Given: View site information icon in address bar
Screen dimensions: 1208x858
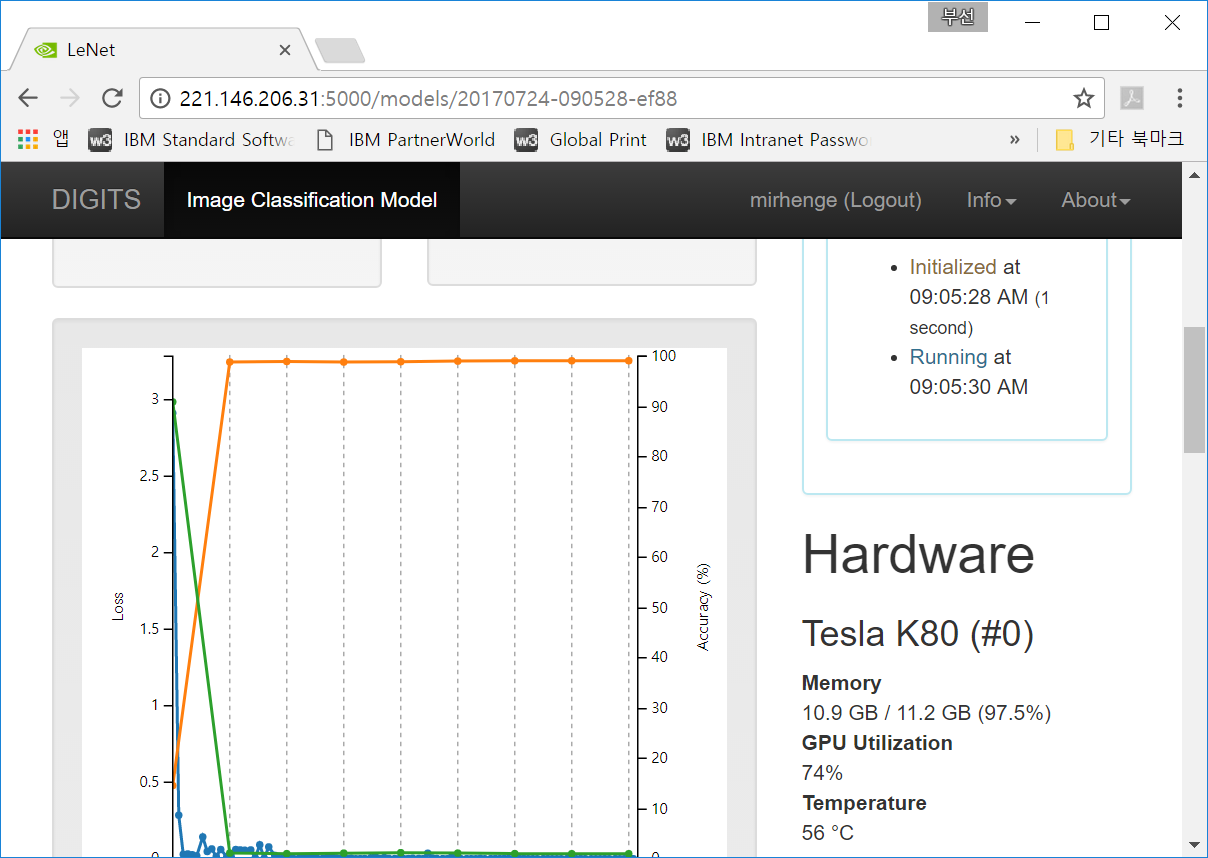Looking at the screenshot, I should pyautogui.click(x=160, y=98).
